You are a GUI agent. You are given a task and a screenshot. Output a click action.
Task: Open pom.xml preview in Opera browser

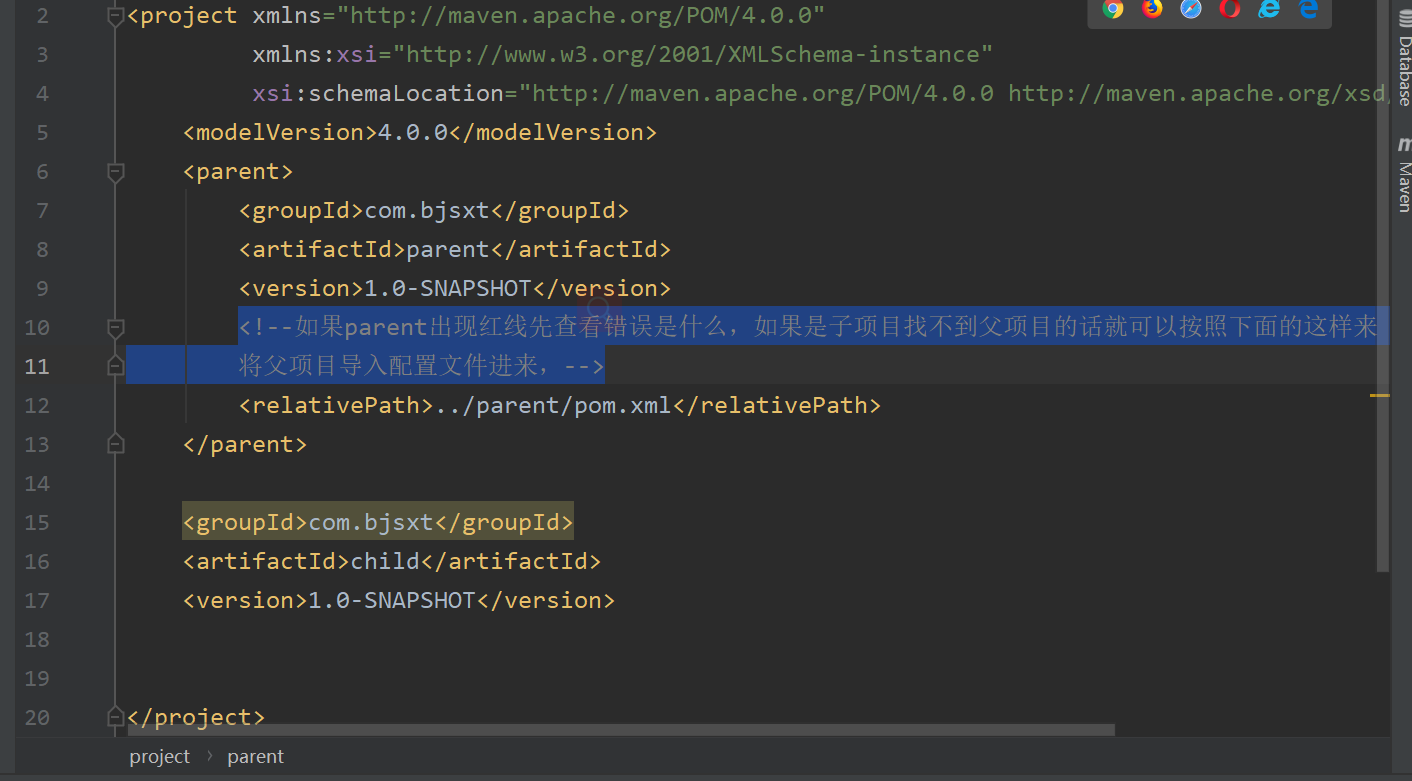1230,9
